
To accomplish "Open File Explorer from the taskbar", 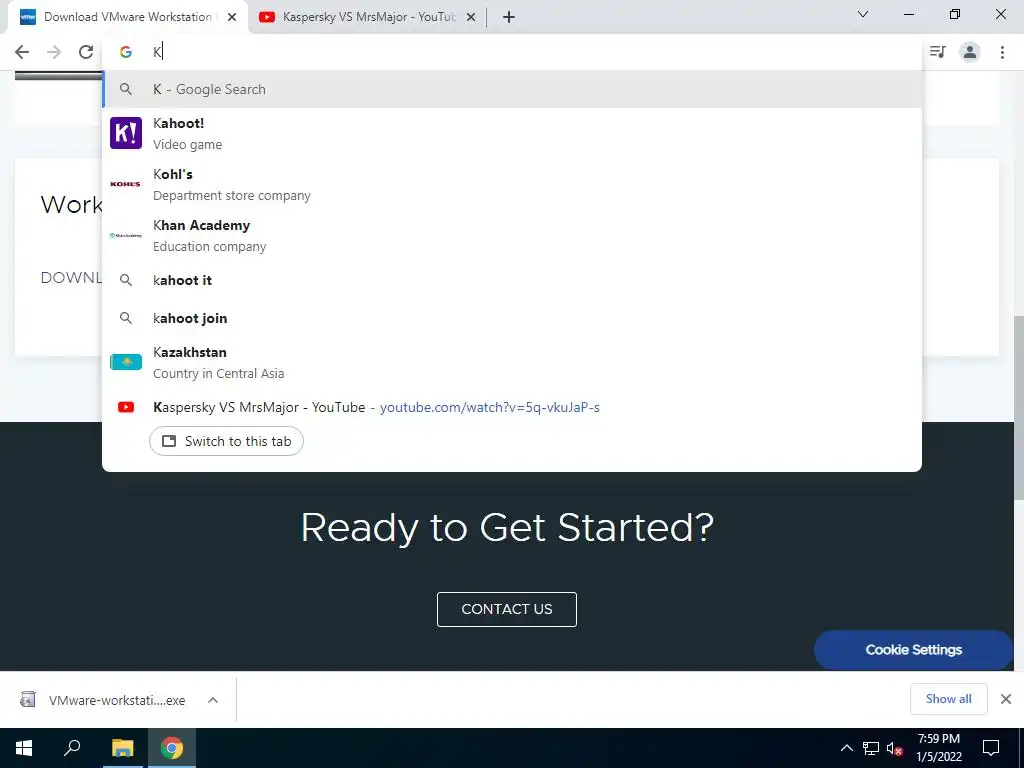I will click(122, 748).
